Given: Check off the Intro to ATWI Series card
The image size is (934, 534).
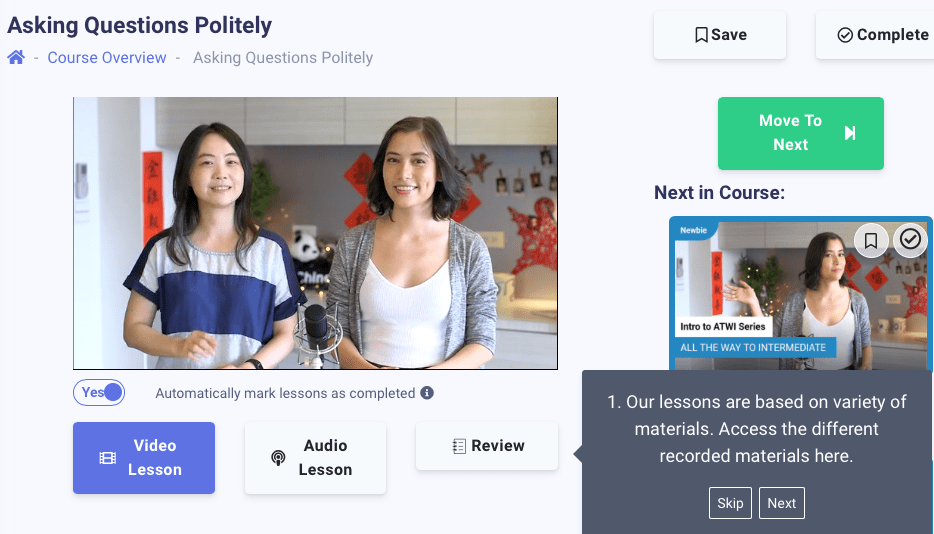Looking at the screenshot, I should click(x=910, y=240).
